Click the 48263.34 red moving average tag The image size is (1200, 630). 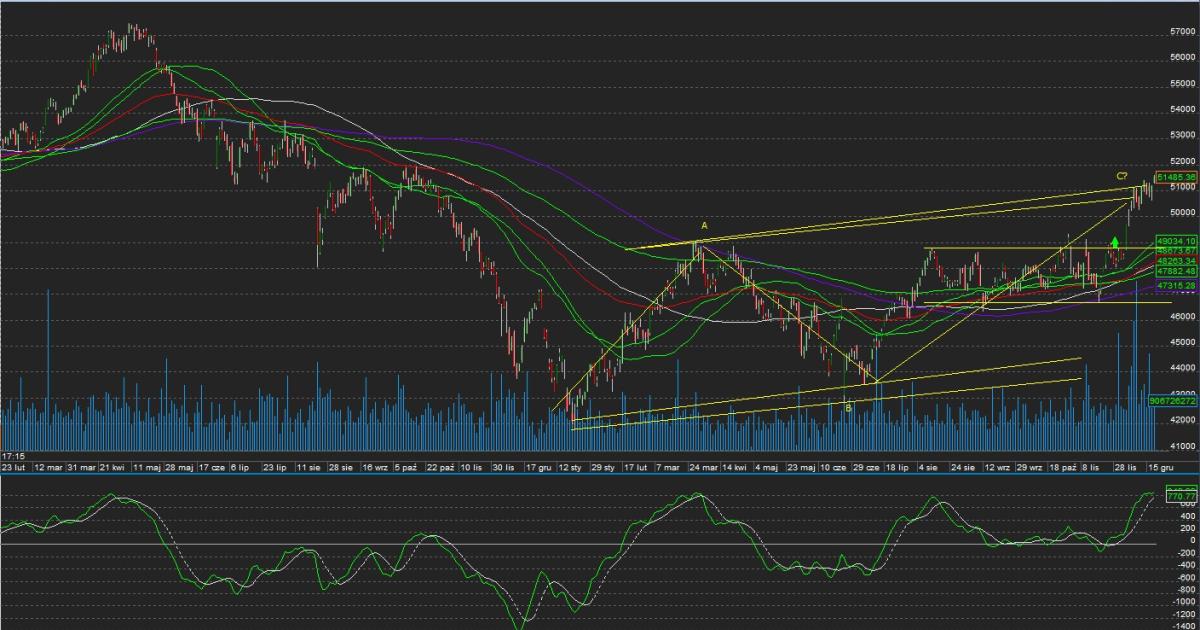click(1176, 261)
